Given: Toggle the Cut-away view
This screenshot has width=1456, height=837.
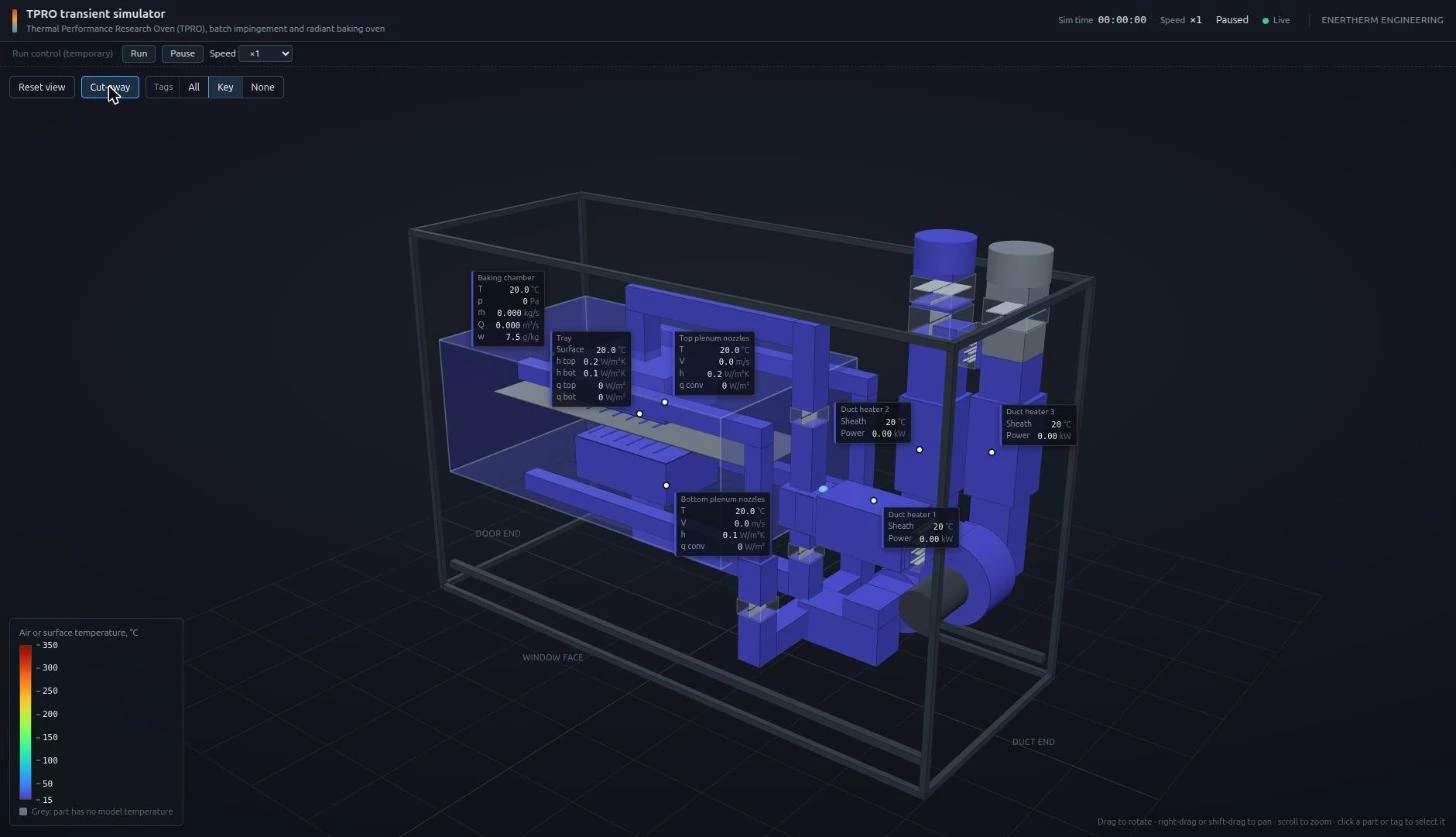Looking at the screenshot, I should pyautogui.click(x=110, y=87).
